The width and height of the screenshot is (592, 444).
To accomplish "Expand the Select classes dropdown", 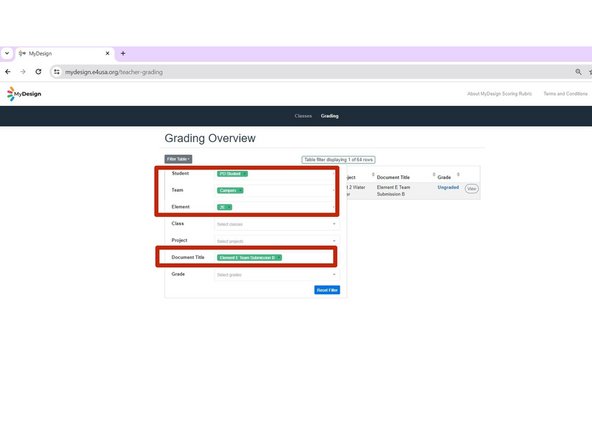I will coord(276,224).
